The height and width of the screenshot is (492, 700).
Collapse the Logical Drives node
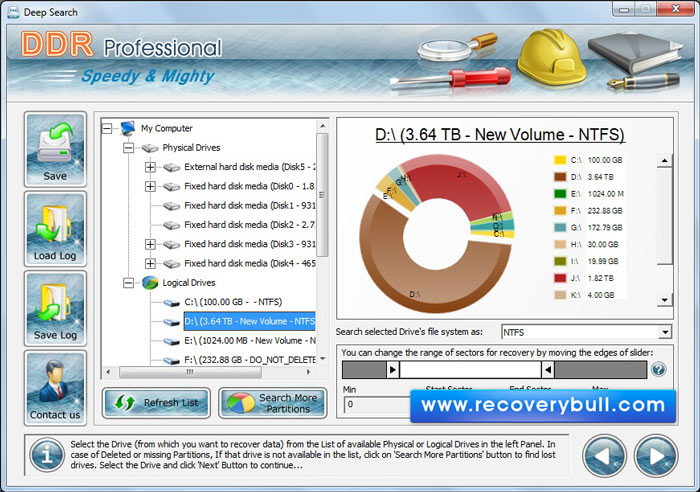[x=129, y=283]
